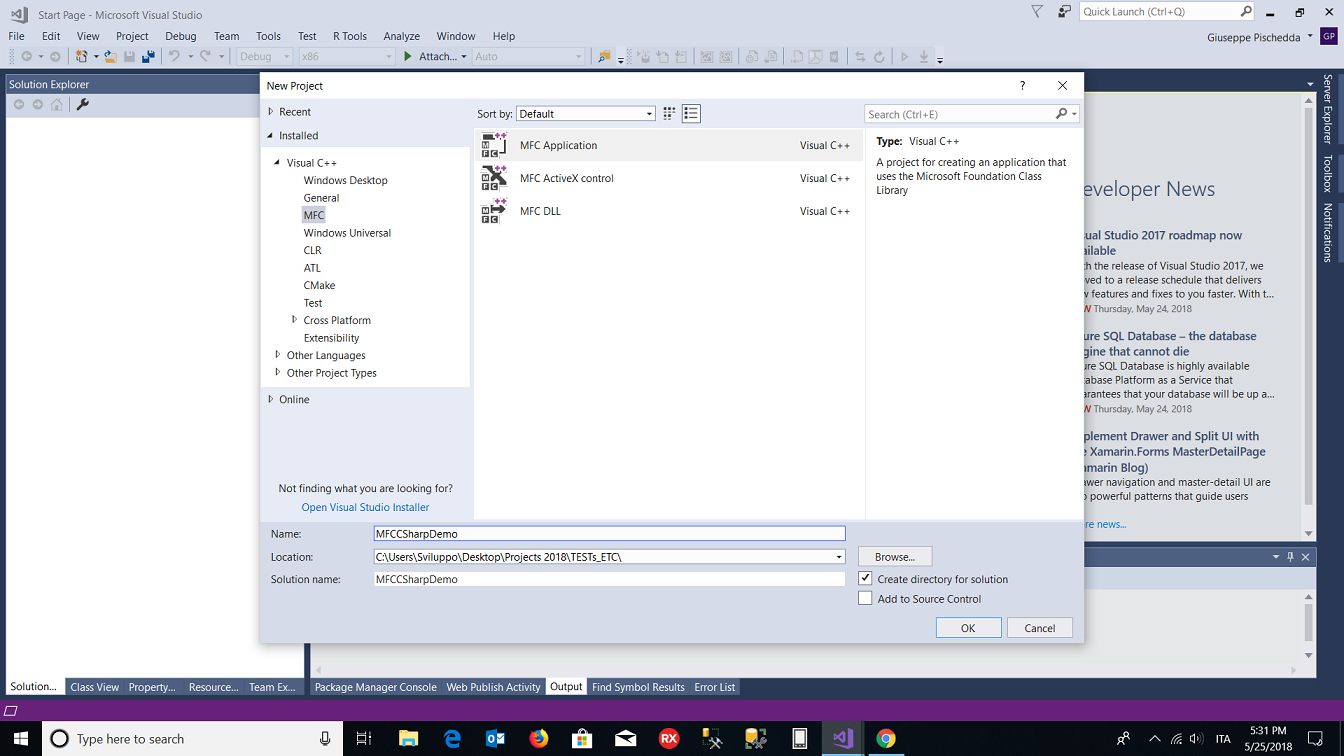Viewport: 1344px width, 756px height.
Task: Open Google Chrome from the taskbar
Action: [x=886, y=739]
